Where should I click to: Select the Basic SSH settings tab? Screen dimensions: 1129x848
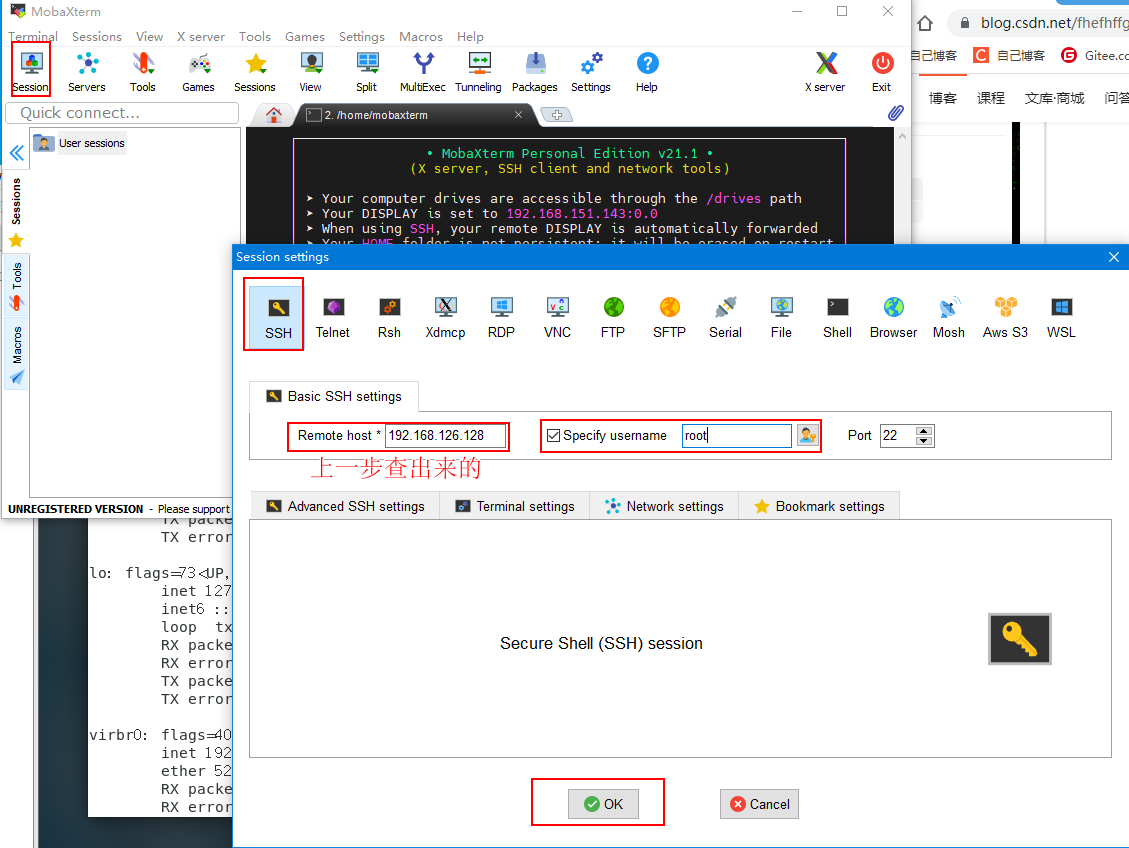334,397
